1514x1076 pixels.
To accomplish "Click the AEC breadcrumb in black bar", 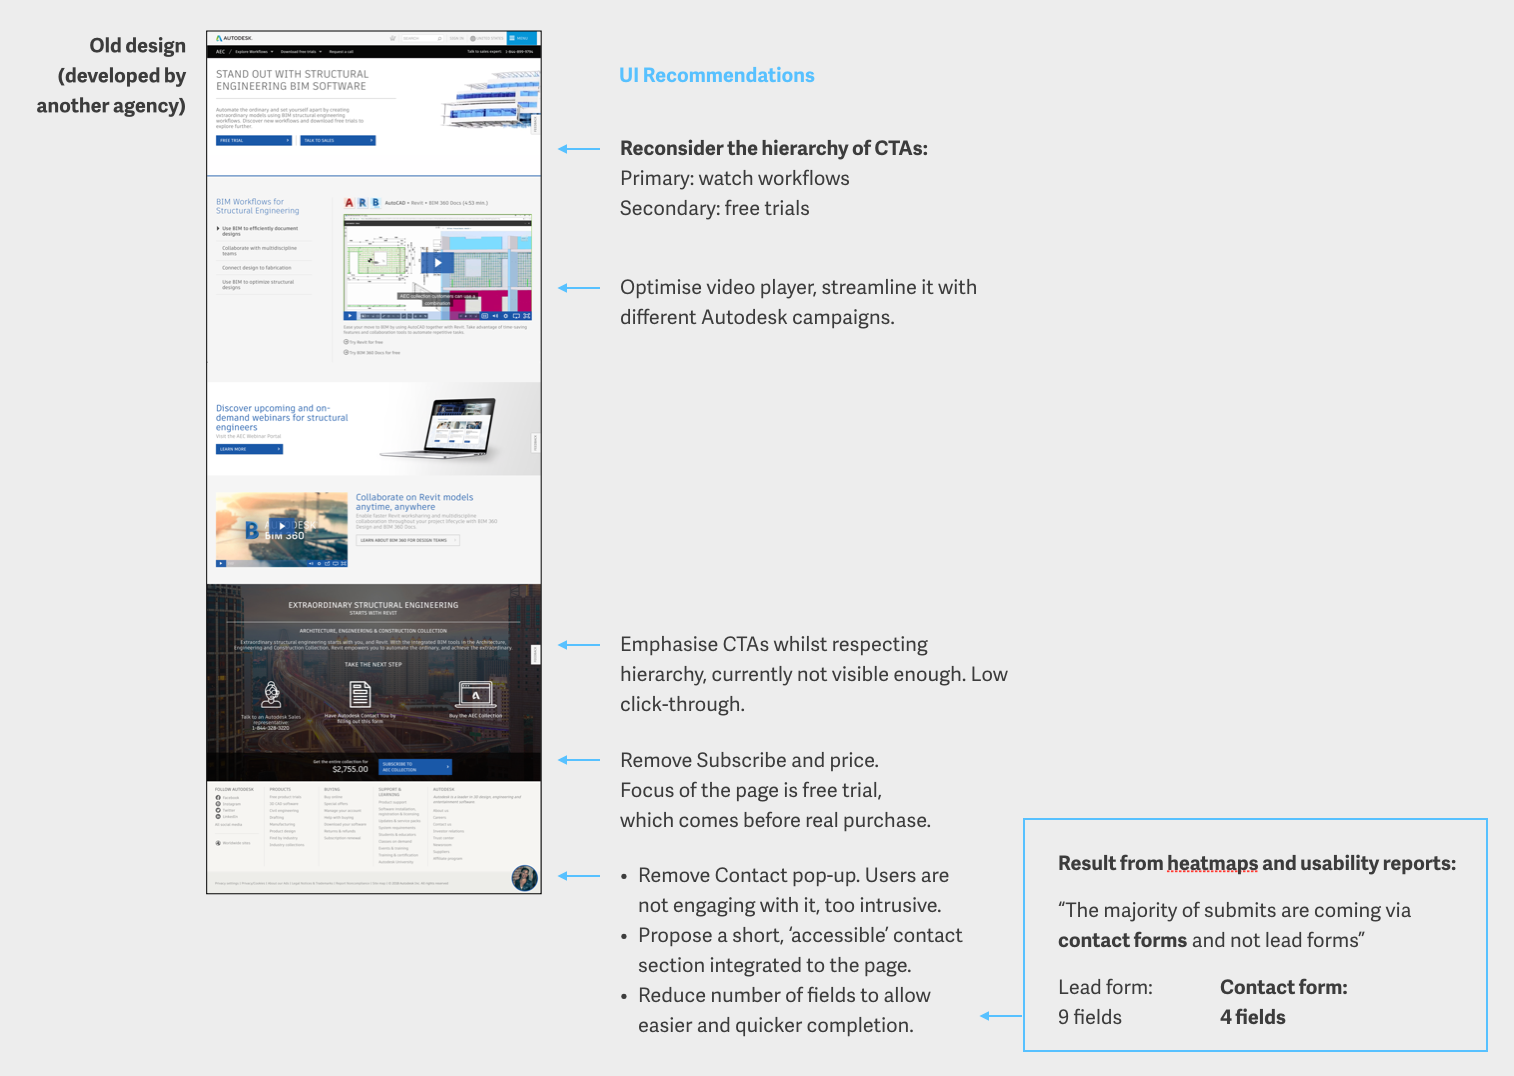I will tap(220, 51).
